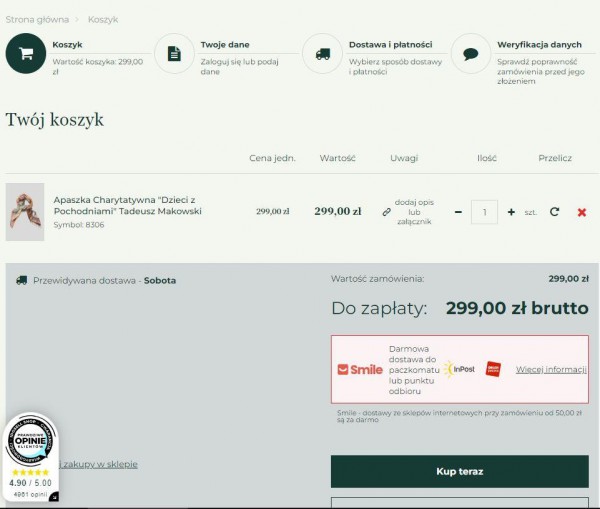Click the Symbol: 8306 text

(x=79, y=225)
